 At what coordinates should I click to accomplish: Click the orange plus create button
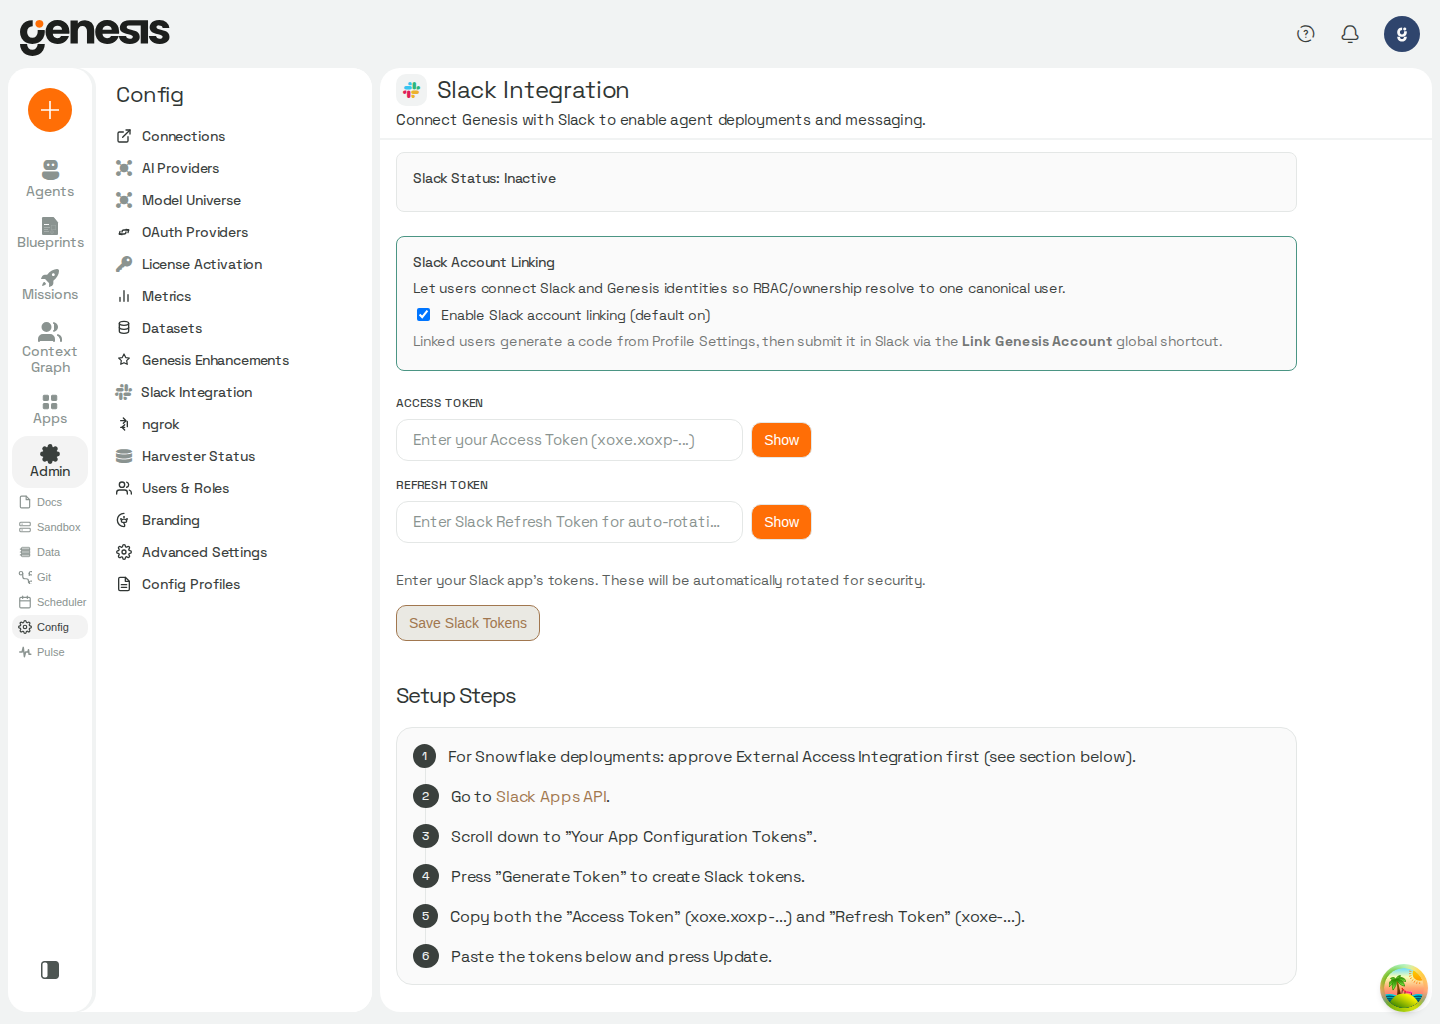click(x=50, y=110)
